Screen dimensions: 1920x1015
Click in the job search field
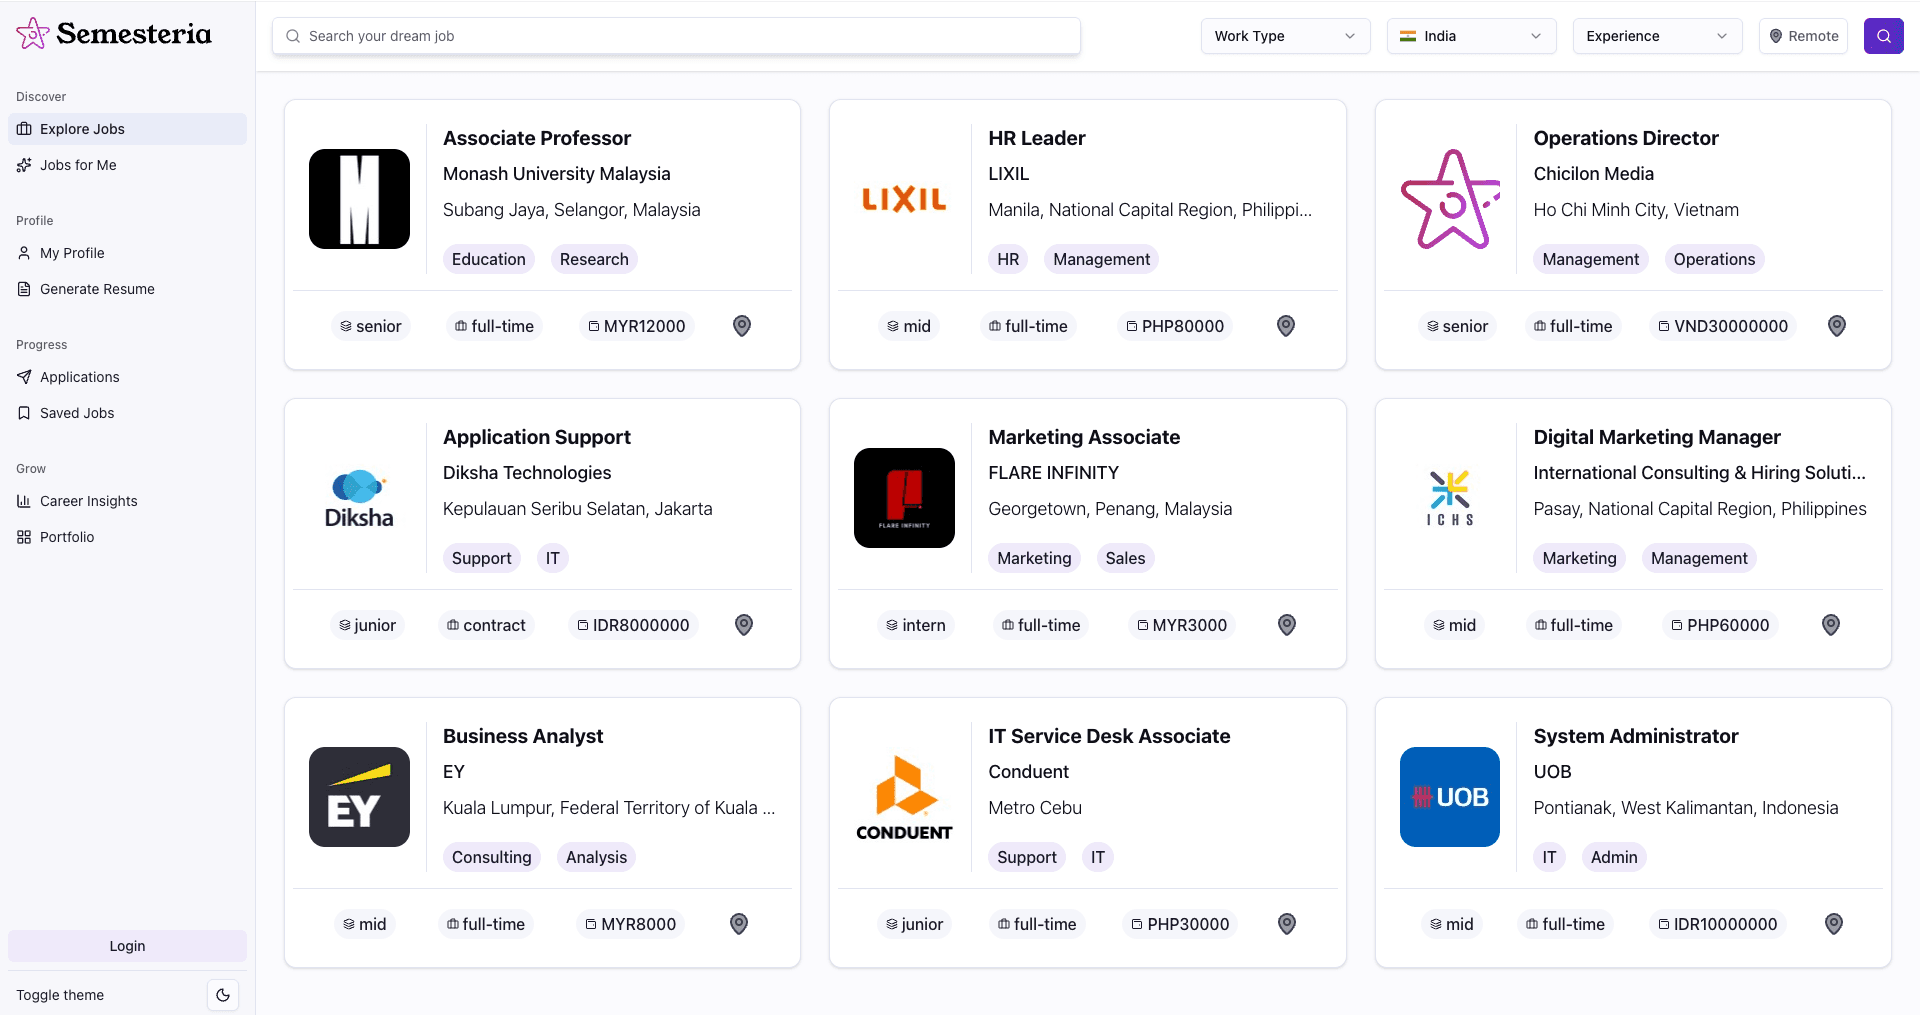676,36
